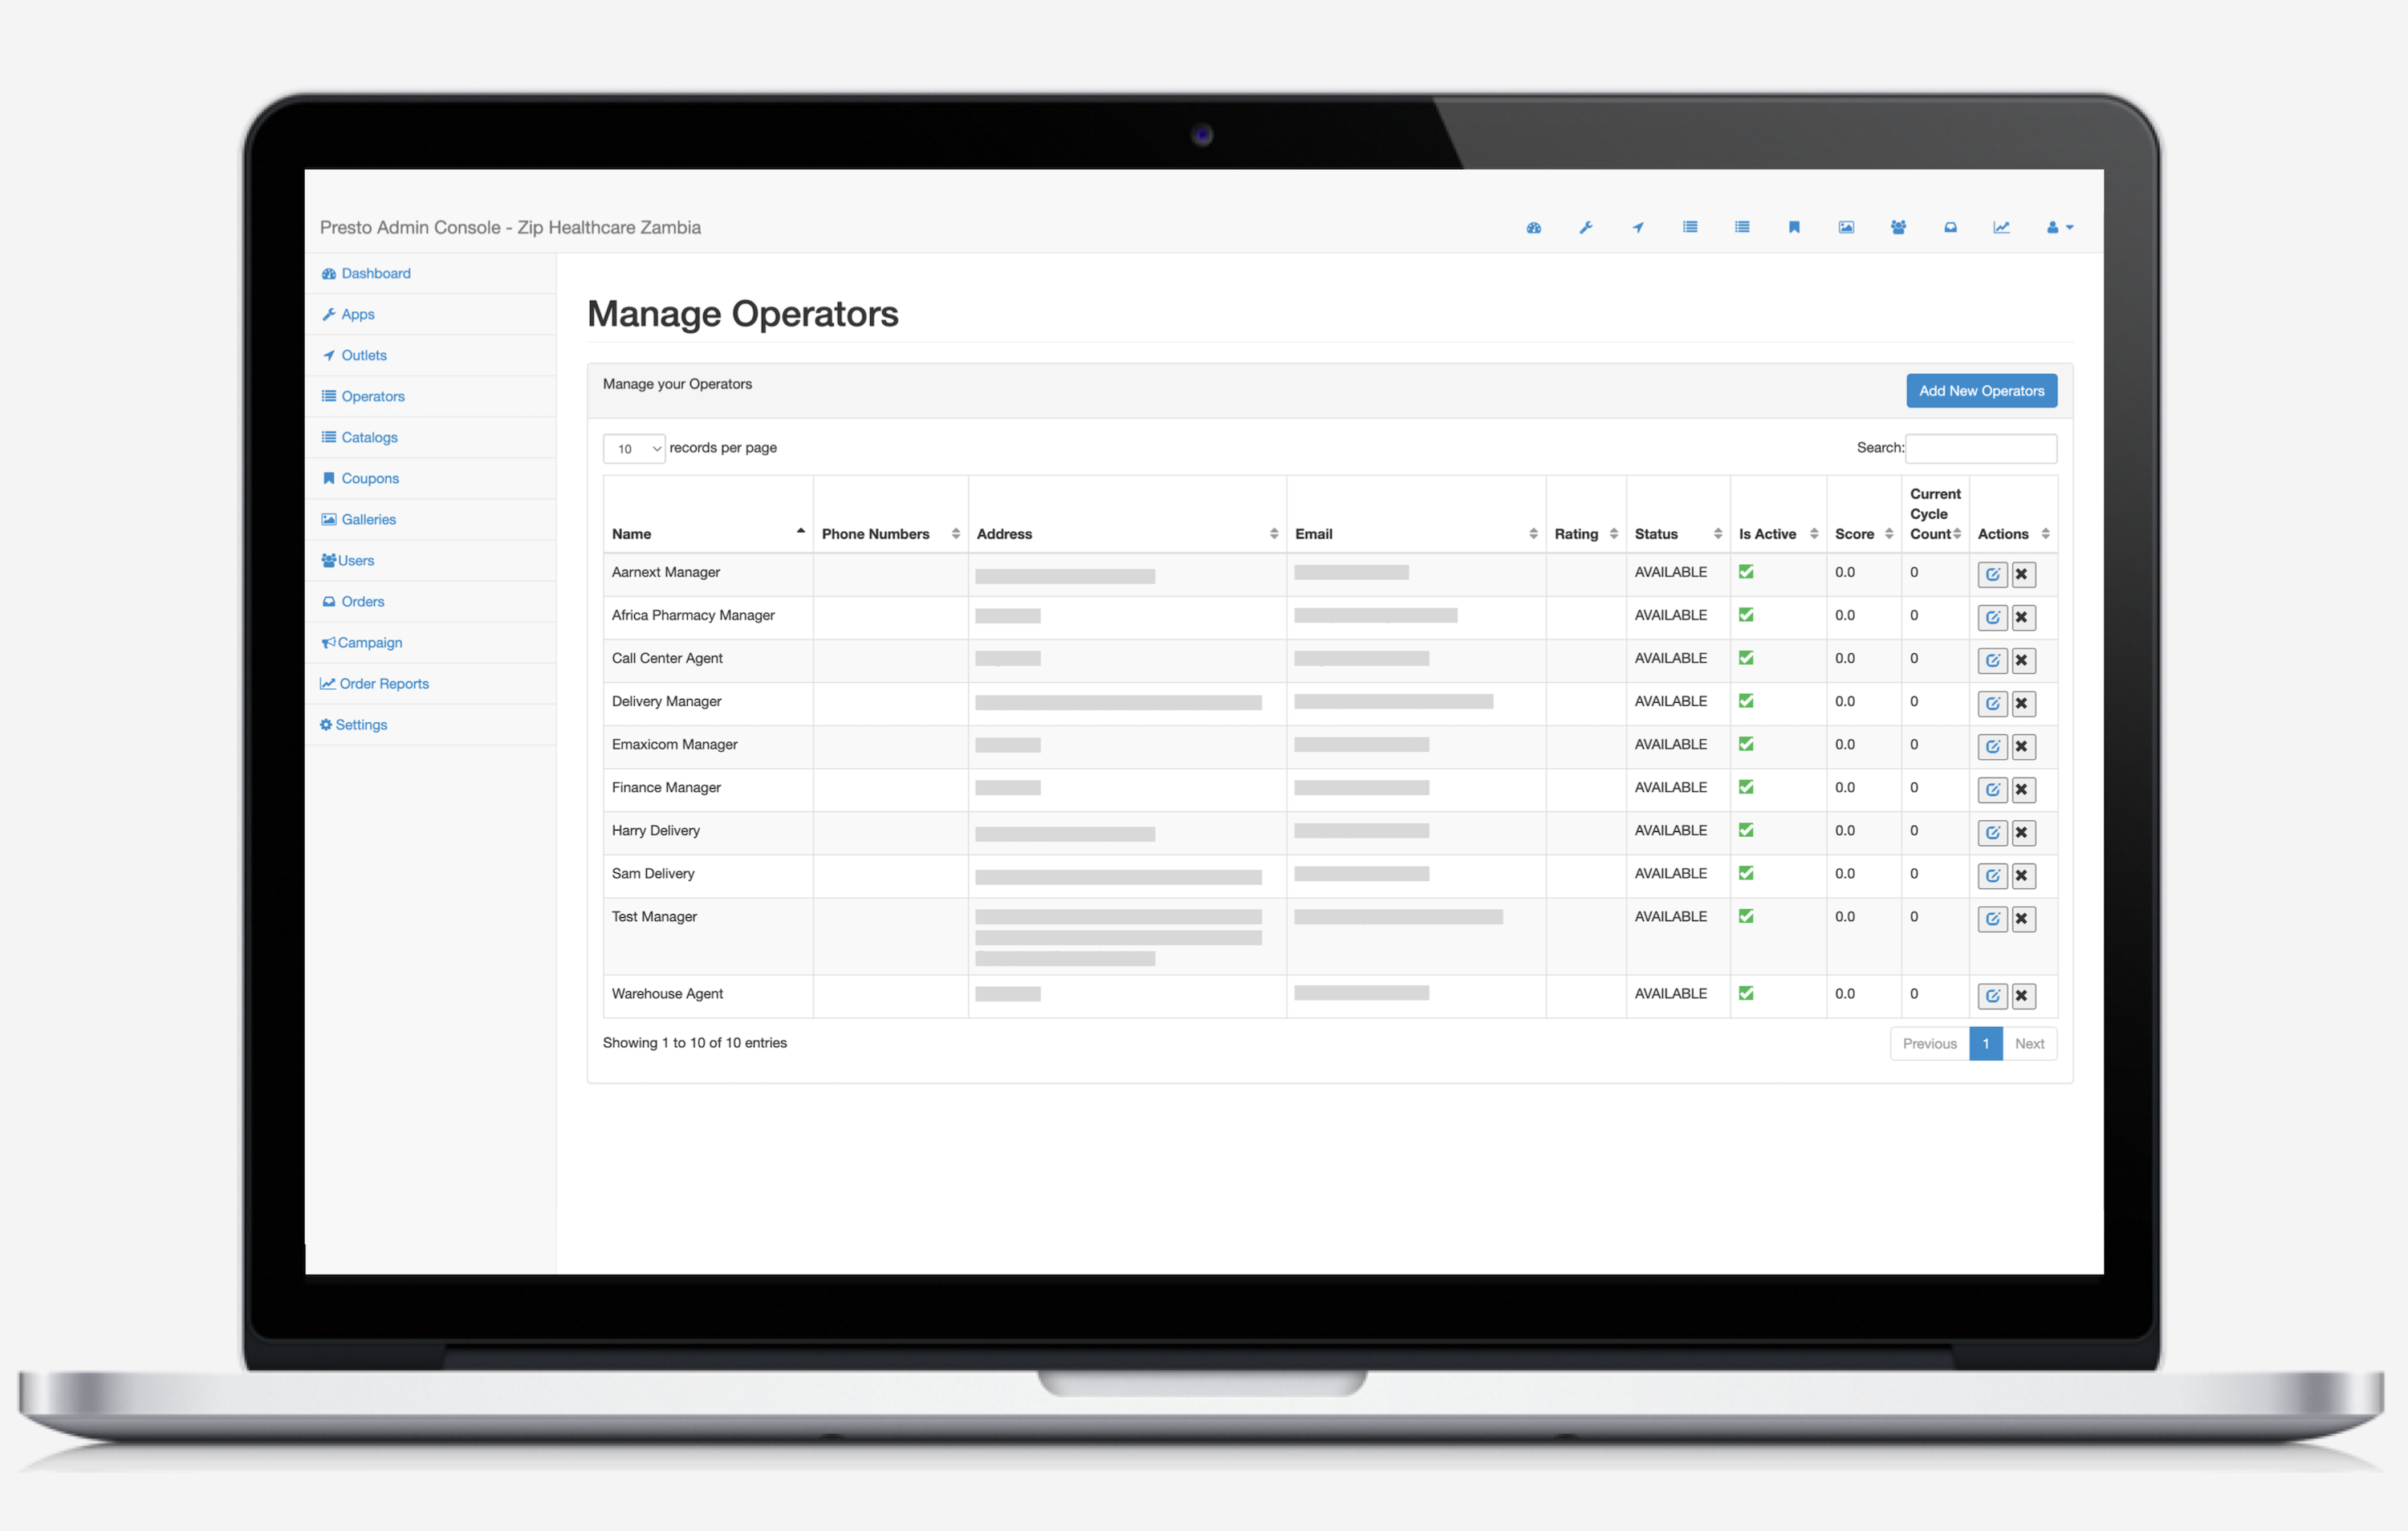Click the wrench icon in the top navbar

click(x=1586, y=227)
